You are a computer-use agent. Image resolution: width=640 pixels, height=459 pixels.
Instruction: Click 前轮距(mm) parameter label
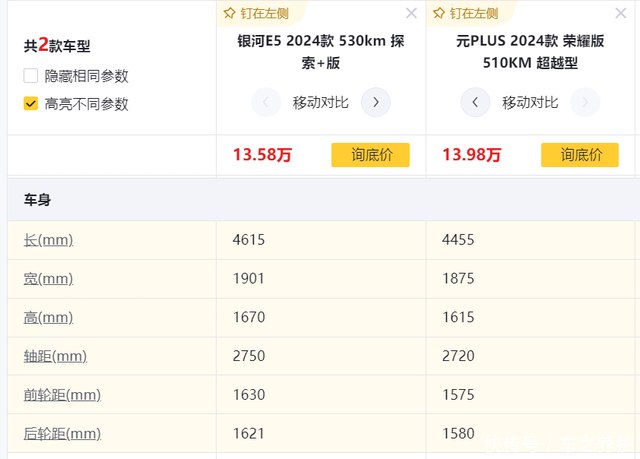point(62,395)
